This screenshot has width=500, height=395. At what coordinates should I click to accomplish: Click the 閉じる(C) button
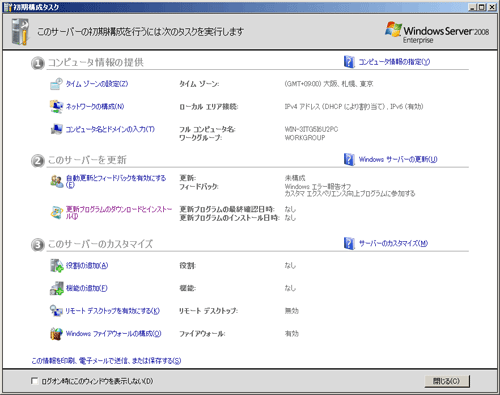[x=447, y=381]
